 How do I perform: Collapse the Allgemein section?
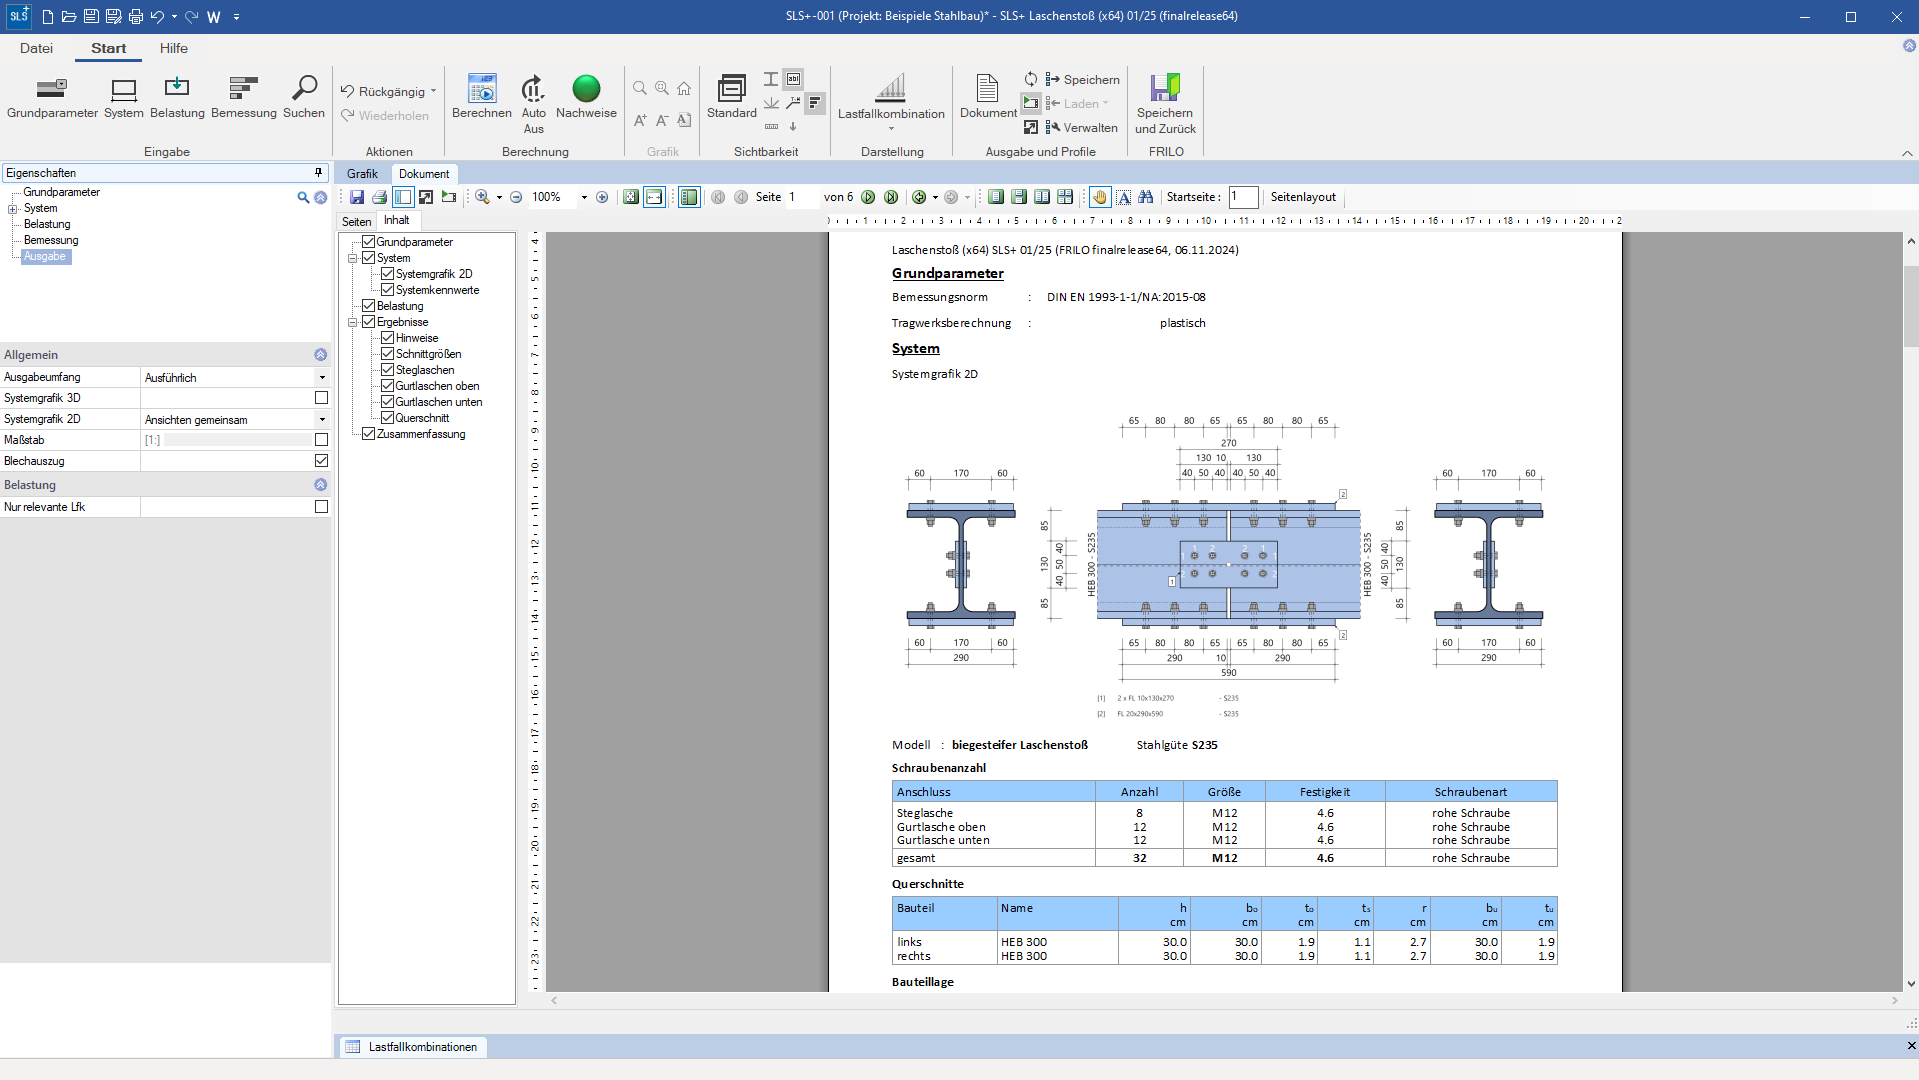(x=320, y=355)
